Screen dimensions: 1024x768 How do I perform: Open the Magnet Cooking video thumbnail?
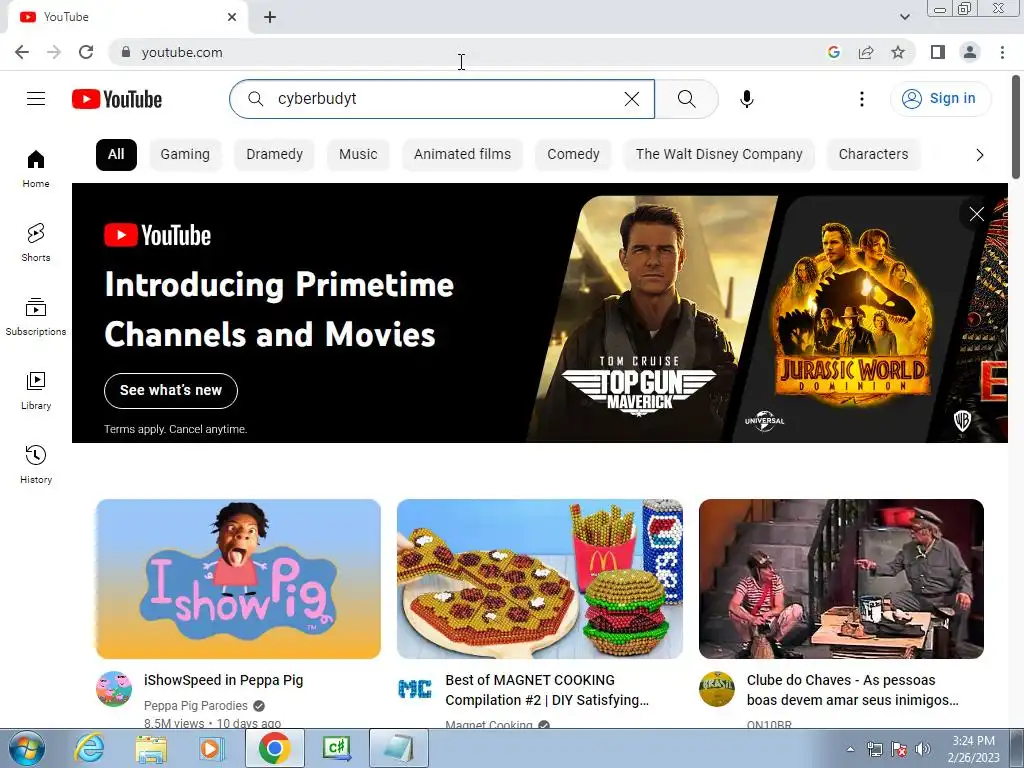coord(539,579)
